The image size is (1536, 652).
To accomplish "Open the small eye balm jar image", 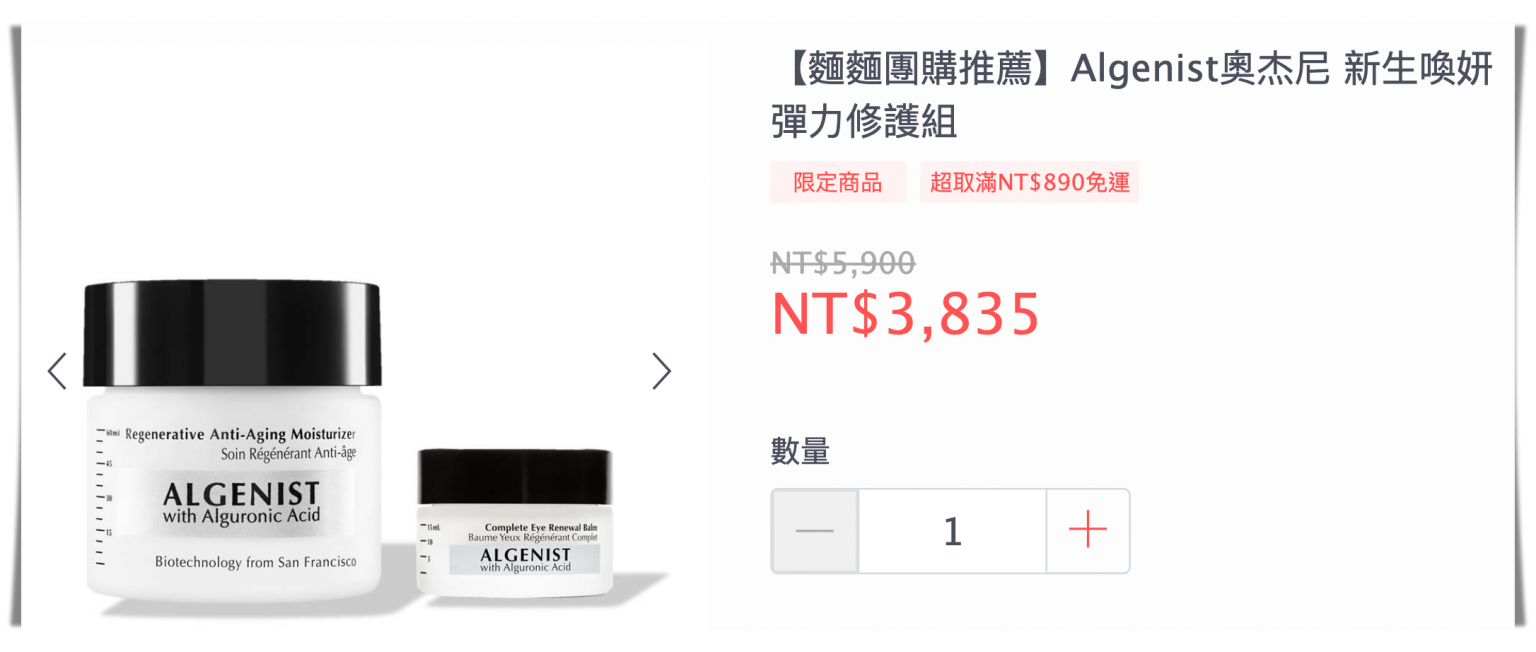I will tap(514, 523).
